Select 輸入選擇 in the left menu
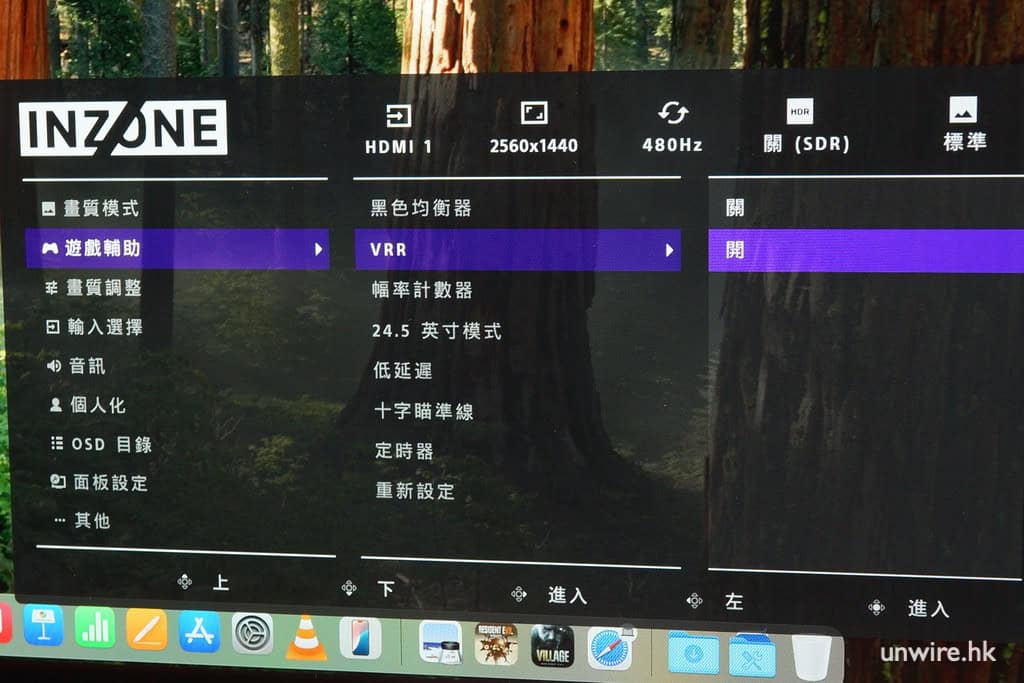This screenshot has height=683, width=1024. pos(104,327)
